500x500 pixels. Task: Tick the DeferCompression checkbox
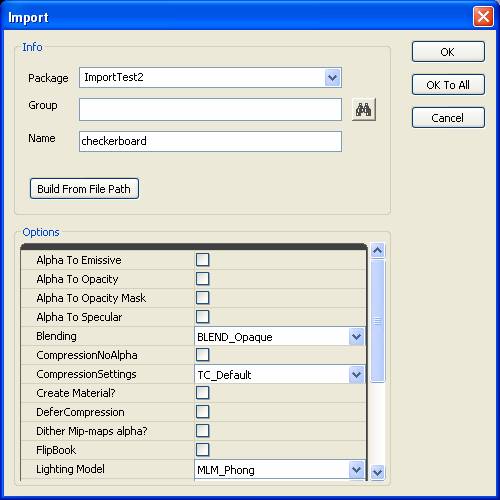point(203,412)
